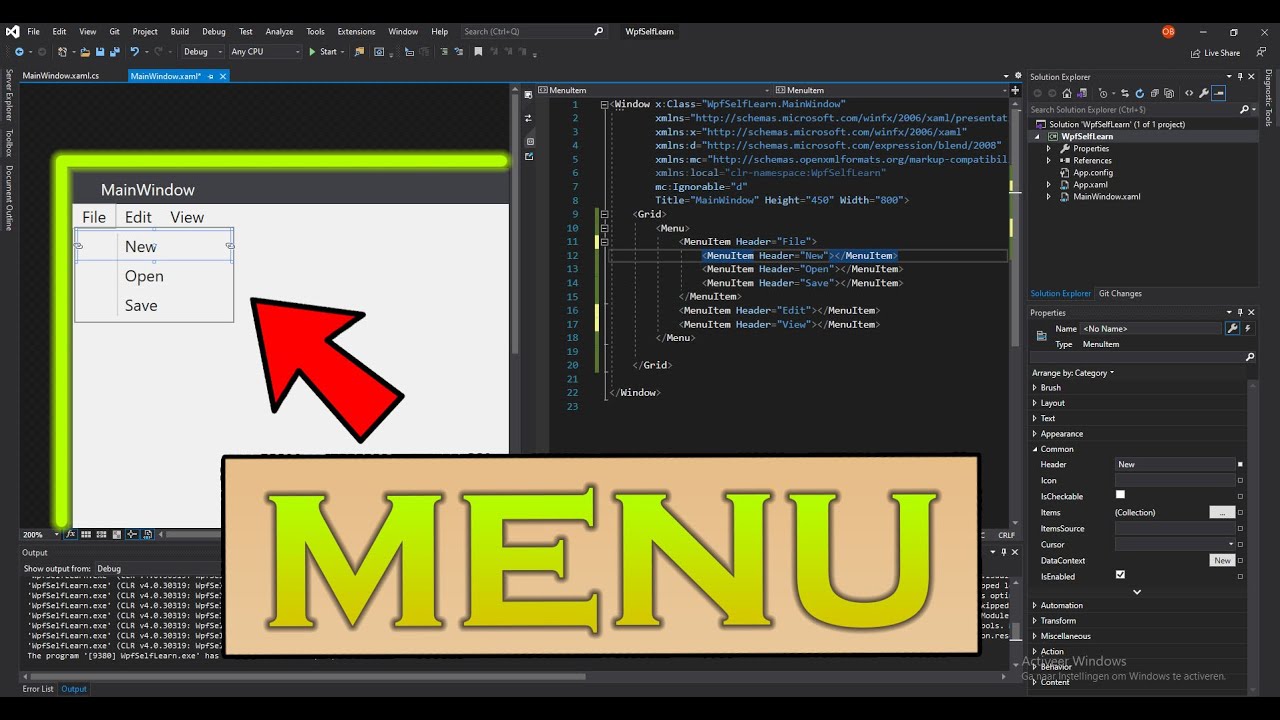This screenshot has height=720, width=1280.
Task: Click the bookmark icon in toolbar
Action: pos(478,51)
